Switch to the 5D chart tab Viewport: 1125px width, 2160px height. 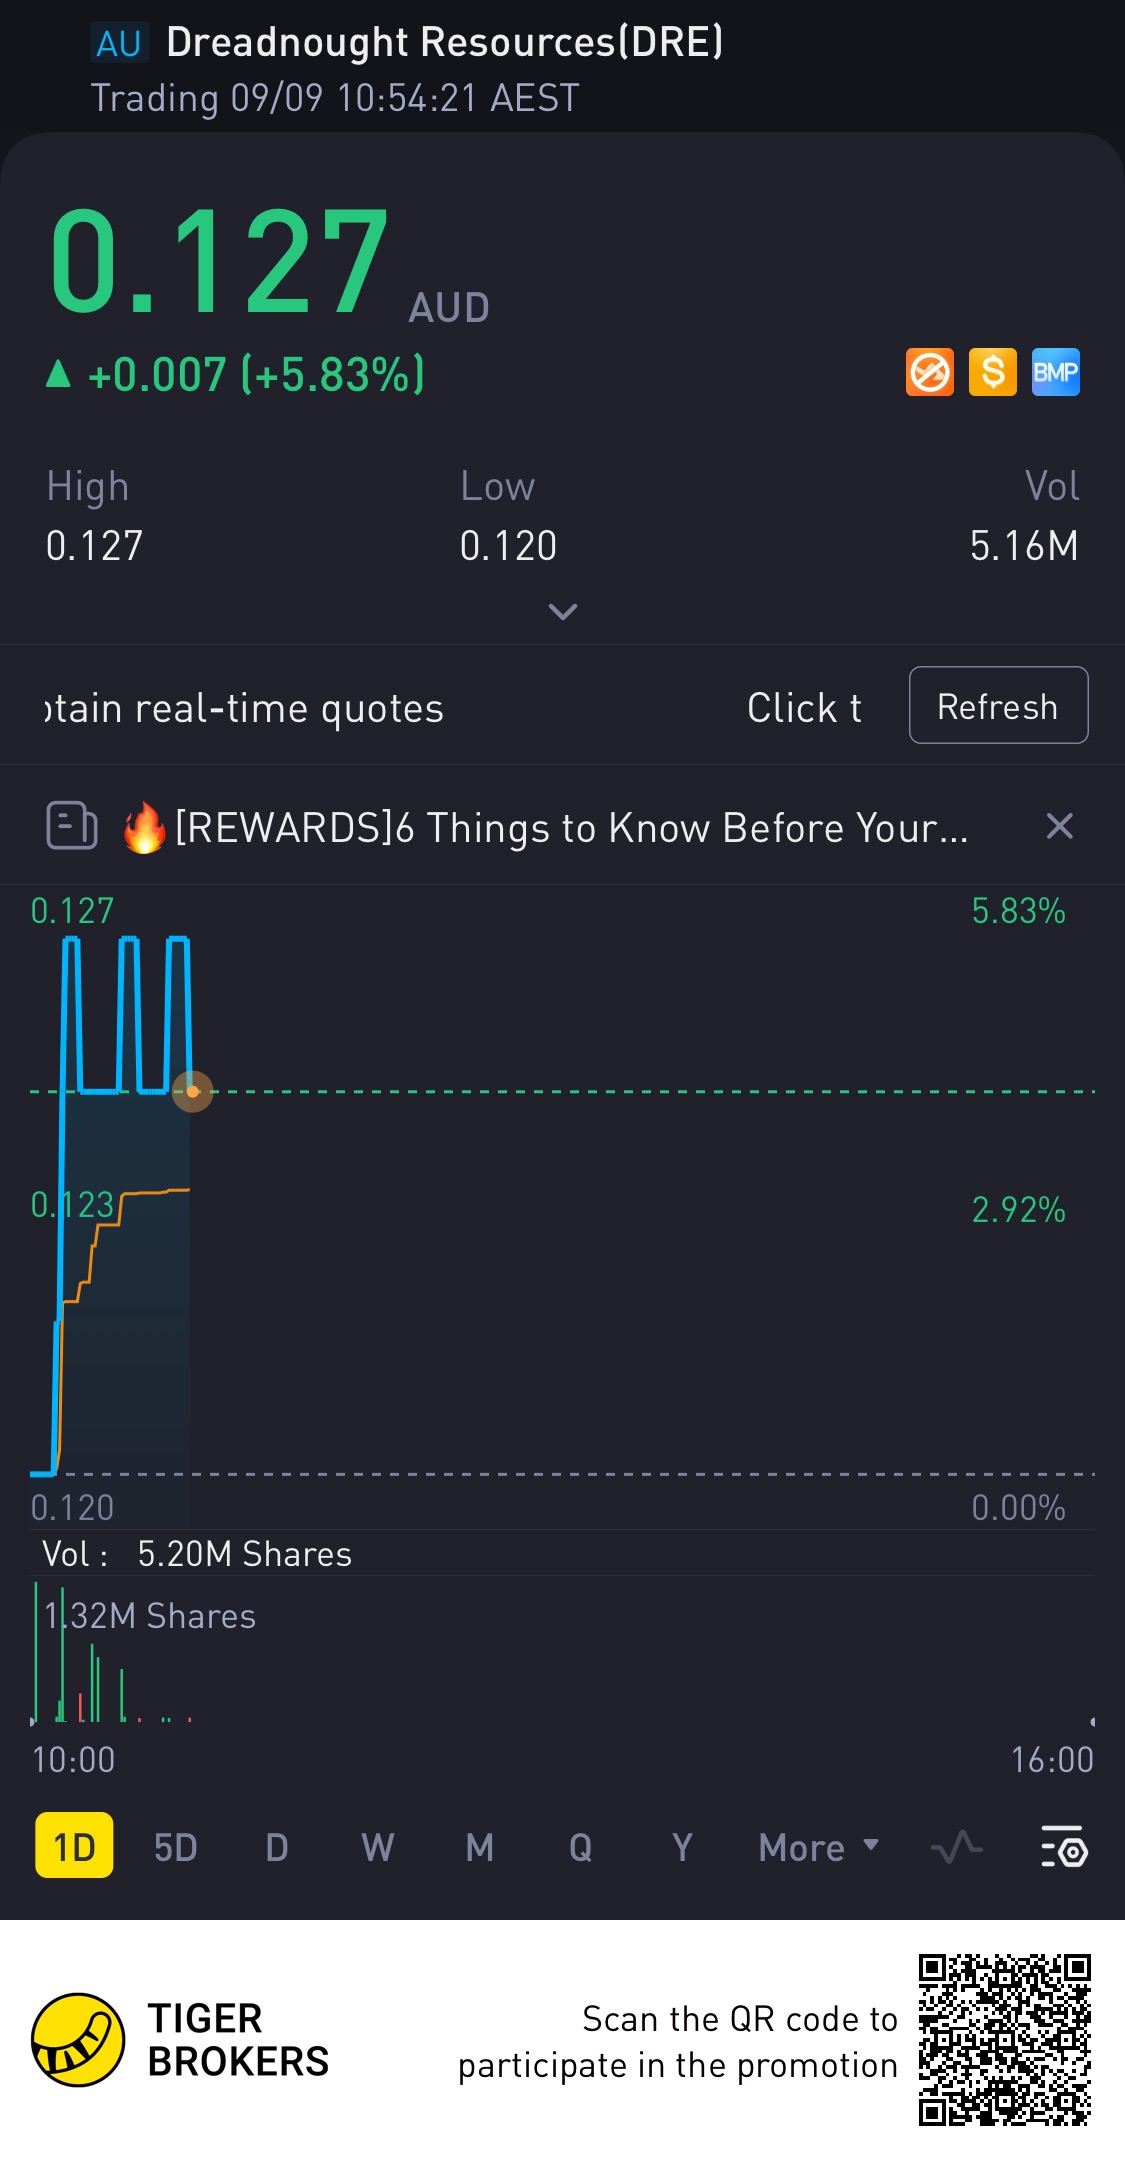175,1847
